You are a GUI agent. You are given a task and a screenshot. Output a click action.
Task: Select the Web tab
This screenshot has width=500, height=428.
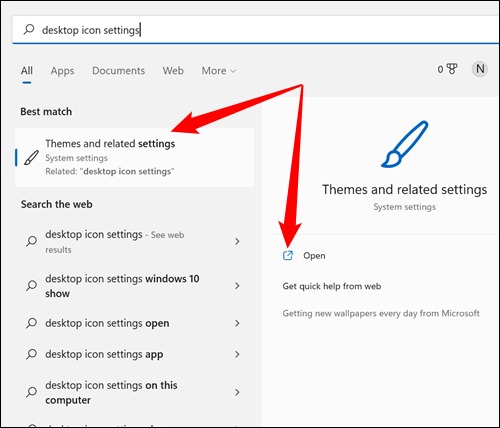click(x=173, y=71)
